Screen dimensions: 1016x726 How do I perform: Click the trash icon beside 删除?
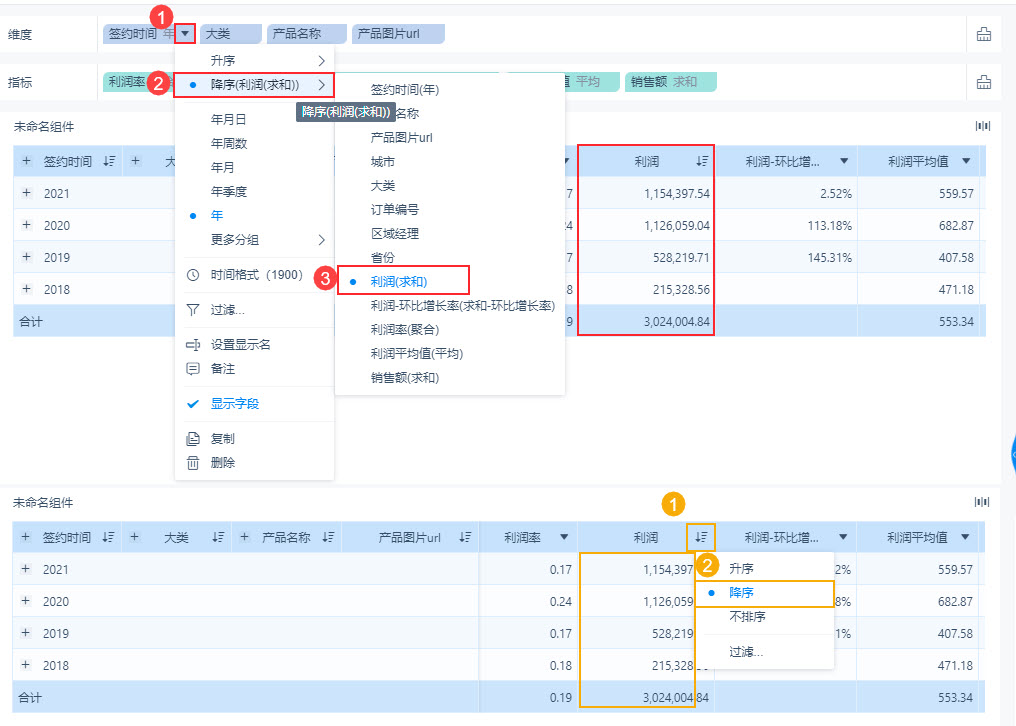[192, 462]
